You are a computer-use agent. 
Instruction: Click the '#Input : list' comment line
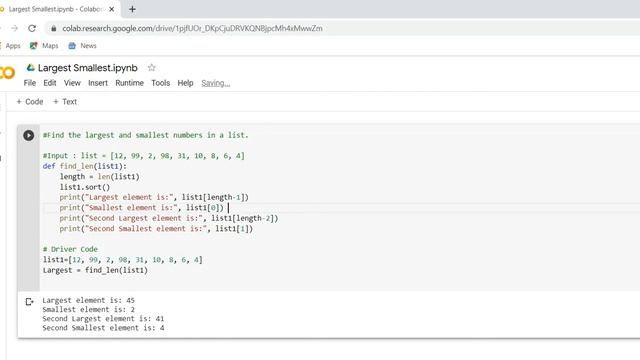(x=144, y=156)
